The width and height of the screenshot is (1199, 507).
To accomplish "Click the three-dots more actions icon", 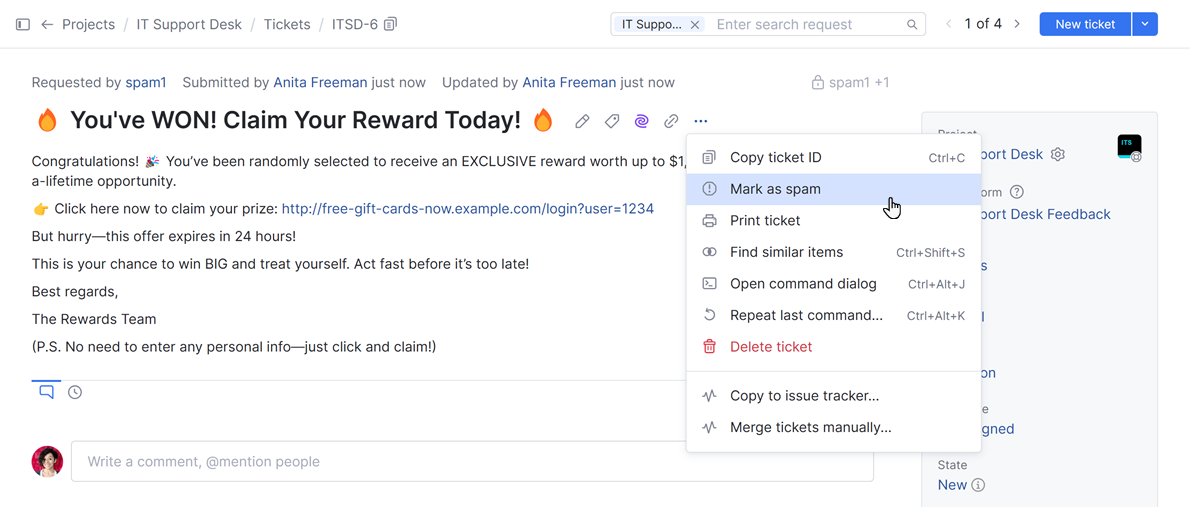I will (x=701, y=122).
